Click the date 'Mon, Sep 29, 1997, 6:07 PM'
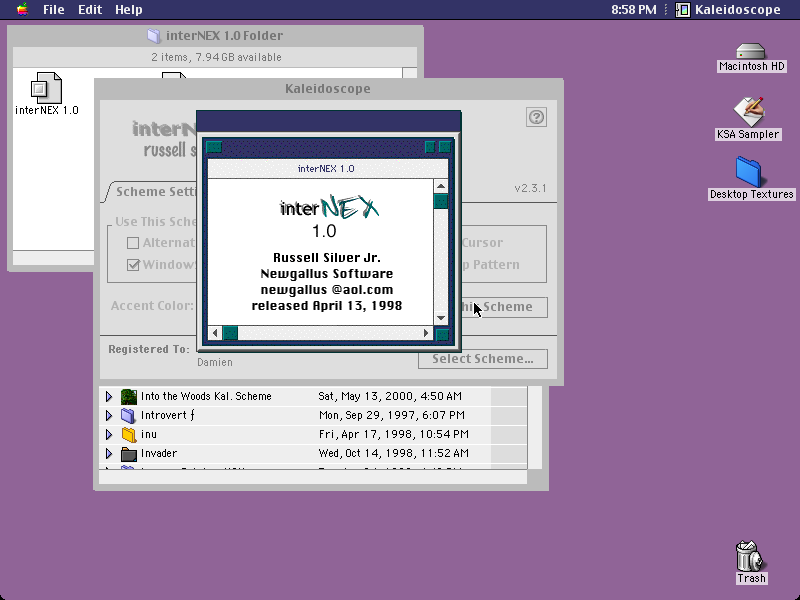Screen dimensions: 800x600 tap(391, 415)
